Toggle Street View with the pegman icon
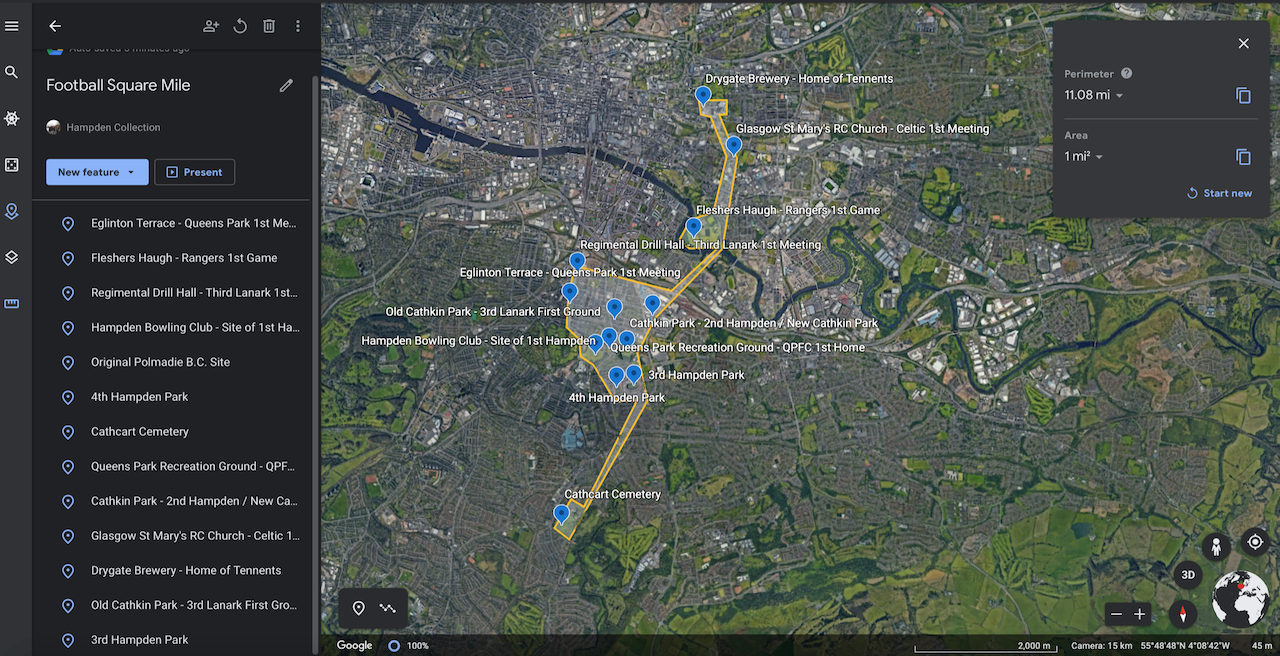Screen dimensions: 1280x656 [1216, 547]
